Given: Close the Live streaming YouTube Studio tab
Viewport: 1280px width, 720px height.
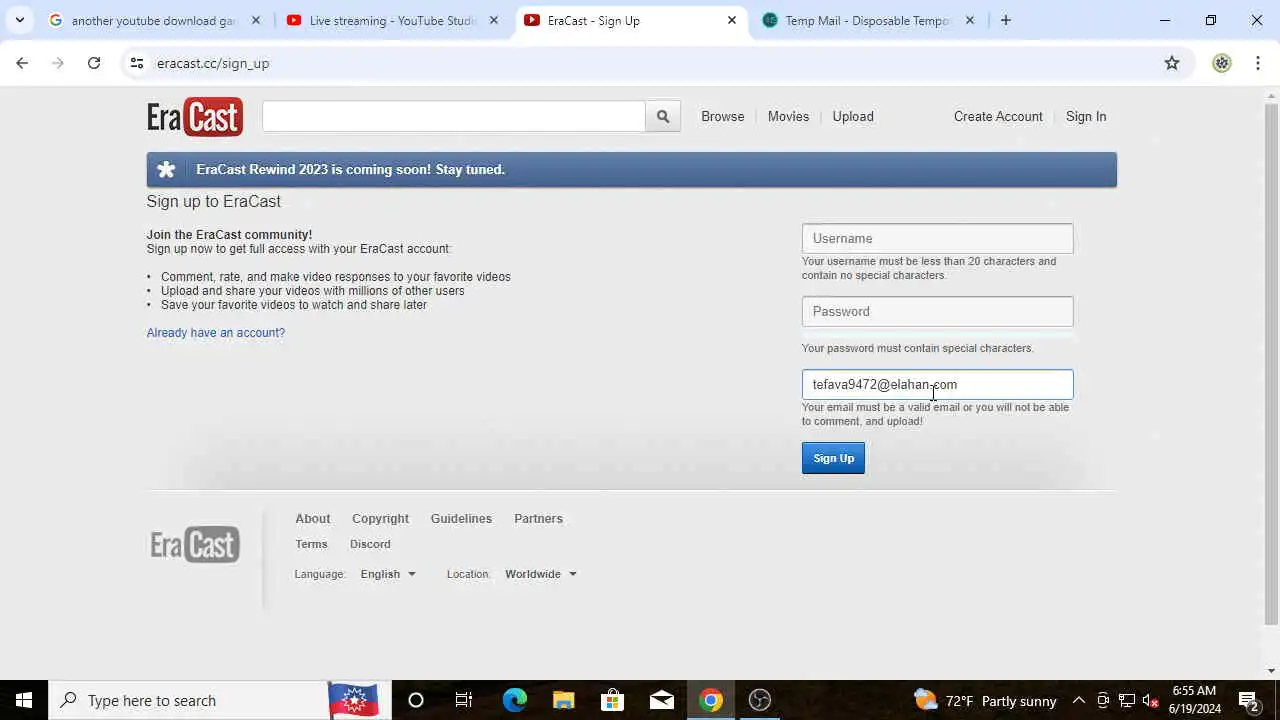Looking at the screenshot, I should pos(493,20).
